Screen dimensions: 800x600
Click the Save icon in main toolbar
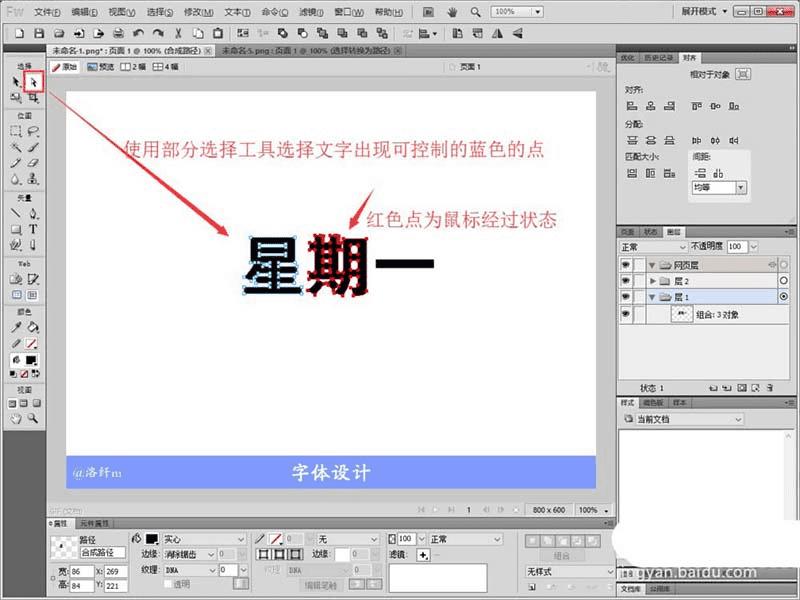[x=39, y=34]
